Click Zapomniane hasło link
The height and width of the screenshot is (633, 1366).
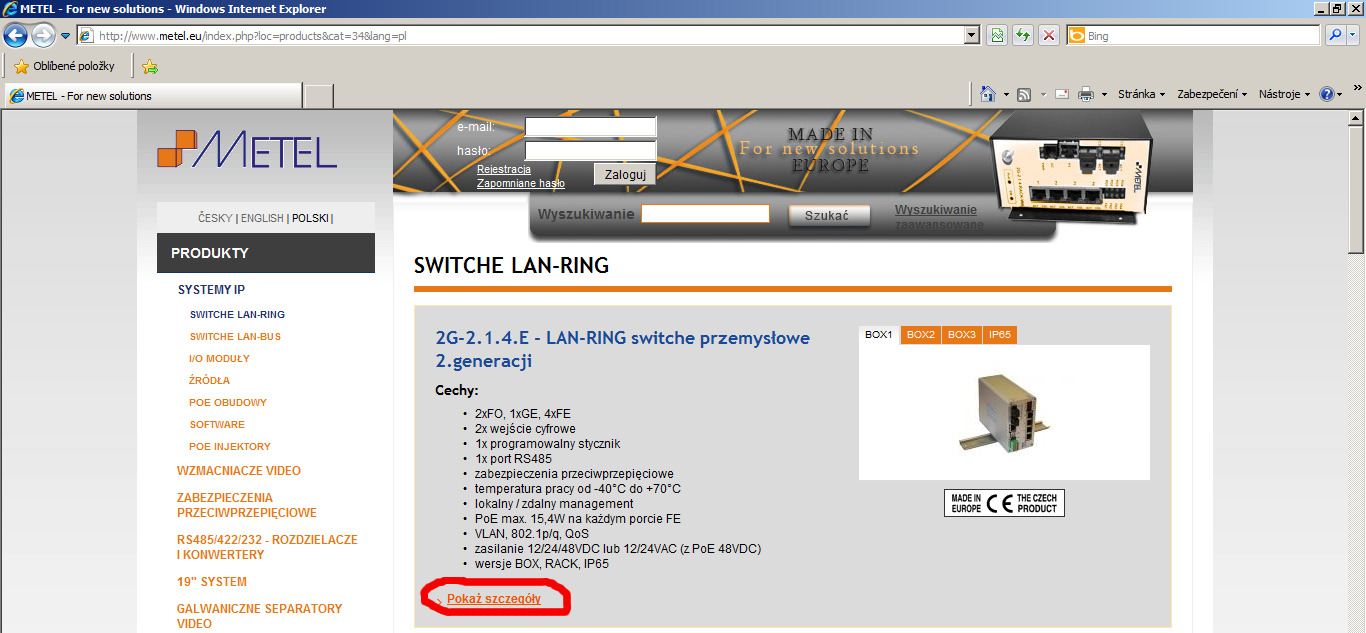(521, 183)
